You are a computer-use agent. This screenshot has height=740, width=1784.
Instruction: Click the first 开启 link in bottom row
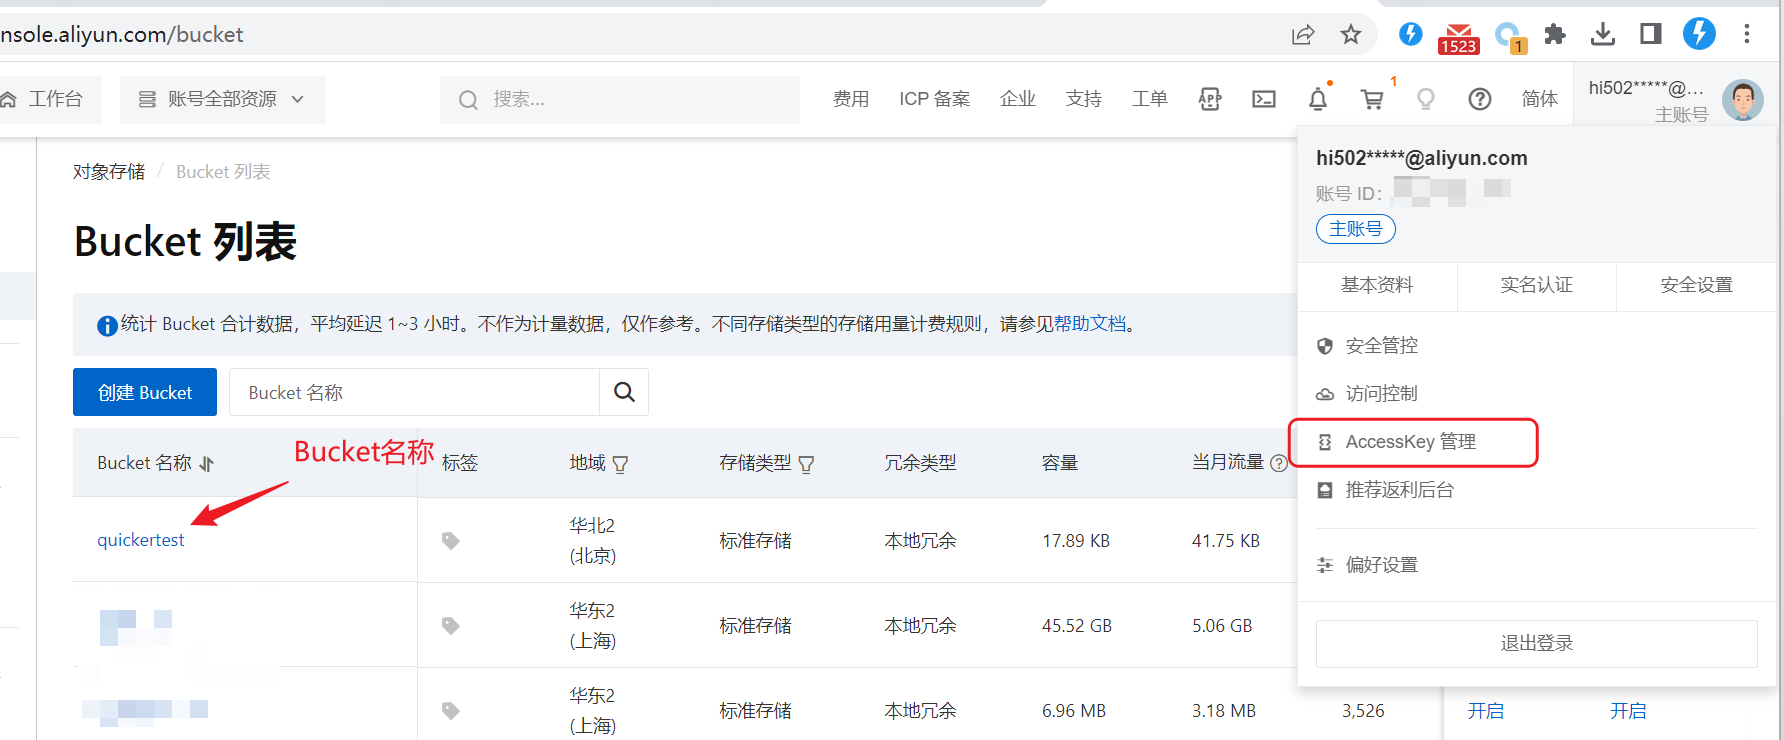point(1486,711)
